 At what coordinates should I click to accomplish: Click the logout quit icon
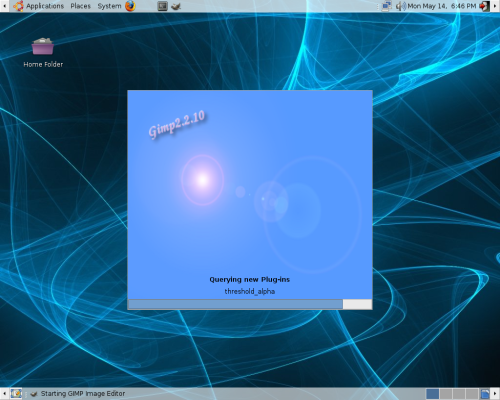pos(484,6)
